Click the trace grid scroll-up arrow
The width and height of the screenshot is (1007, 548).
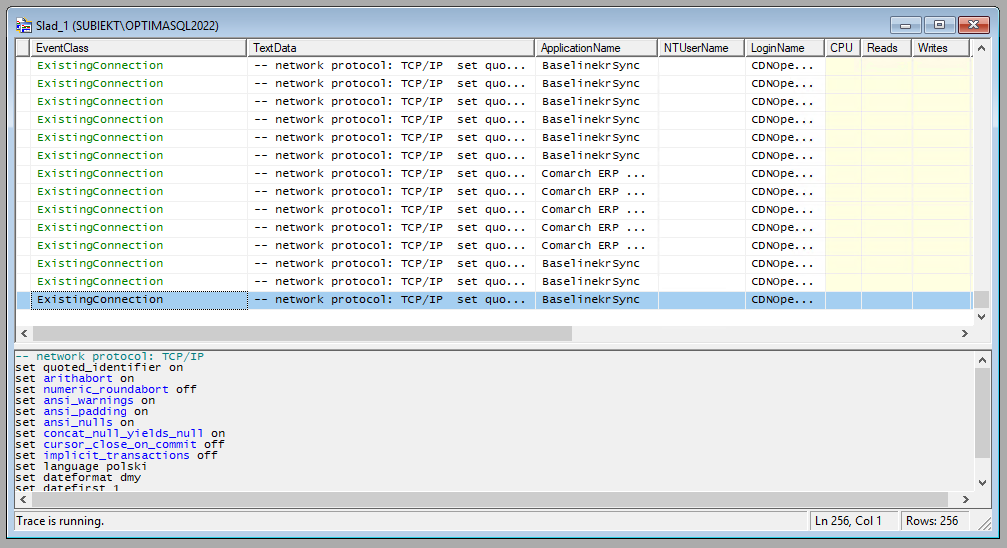981,48
